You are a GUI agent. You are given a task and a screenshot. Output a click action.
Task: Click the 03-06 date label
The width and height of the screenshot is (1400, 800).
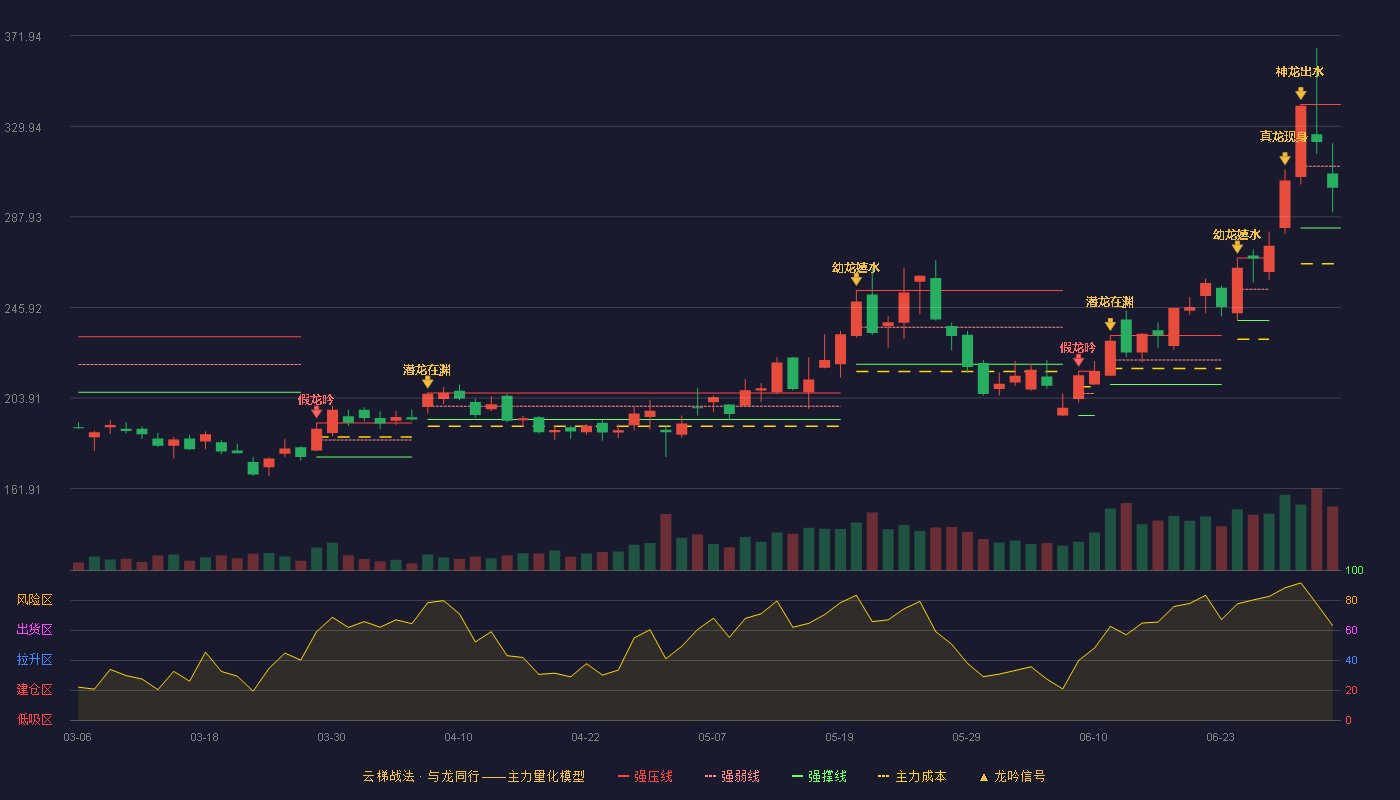[x=77, y=737]
